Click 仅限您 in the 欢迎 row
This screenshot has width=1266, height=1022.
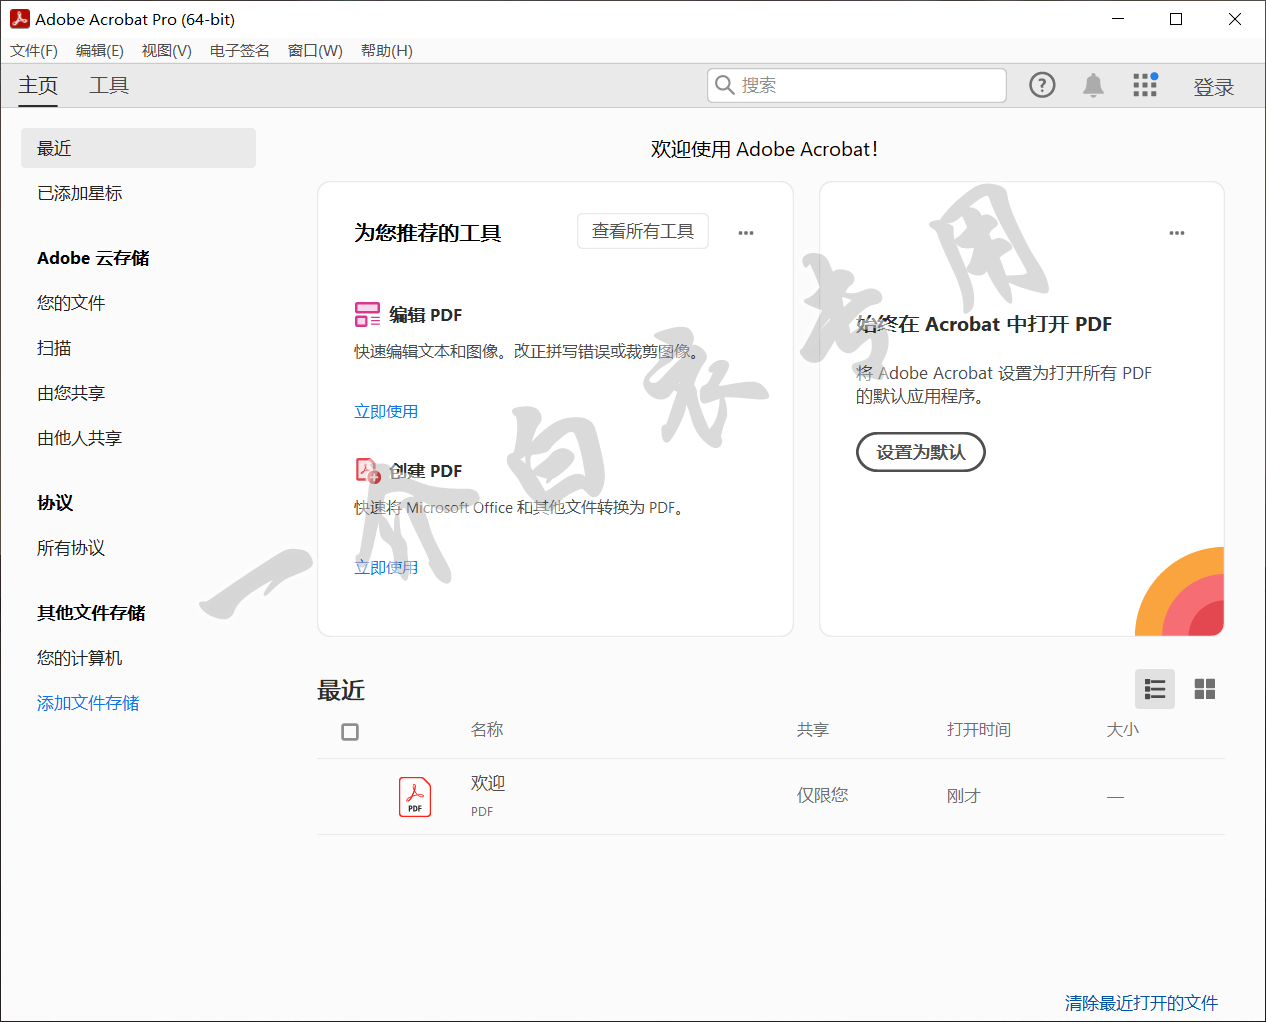[823, 795]
